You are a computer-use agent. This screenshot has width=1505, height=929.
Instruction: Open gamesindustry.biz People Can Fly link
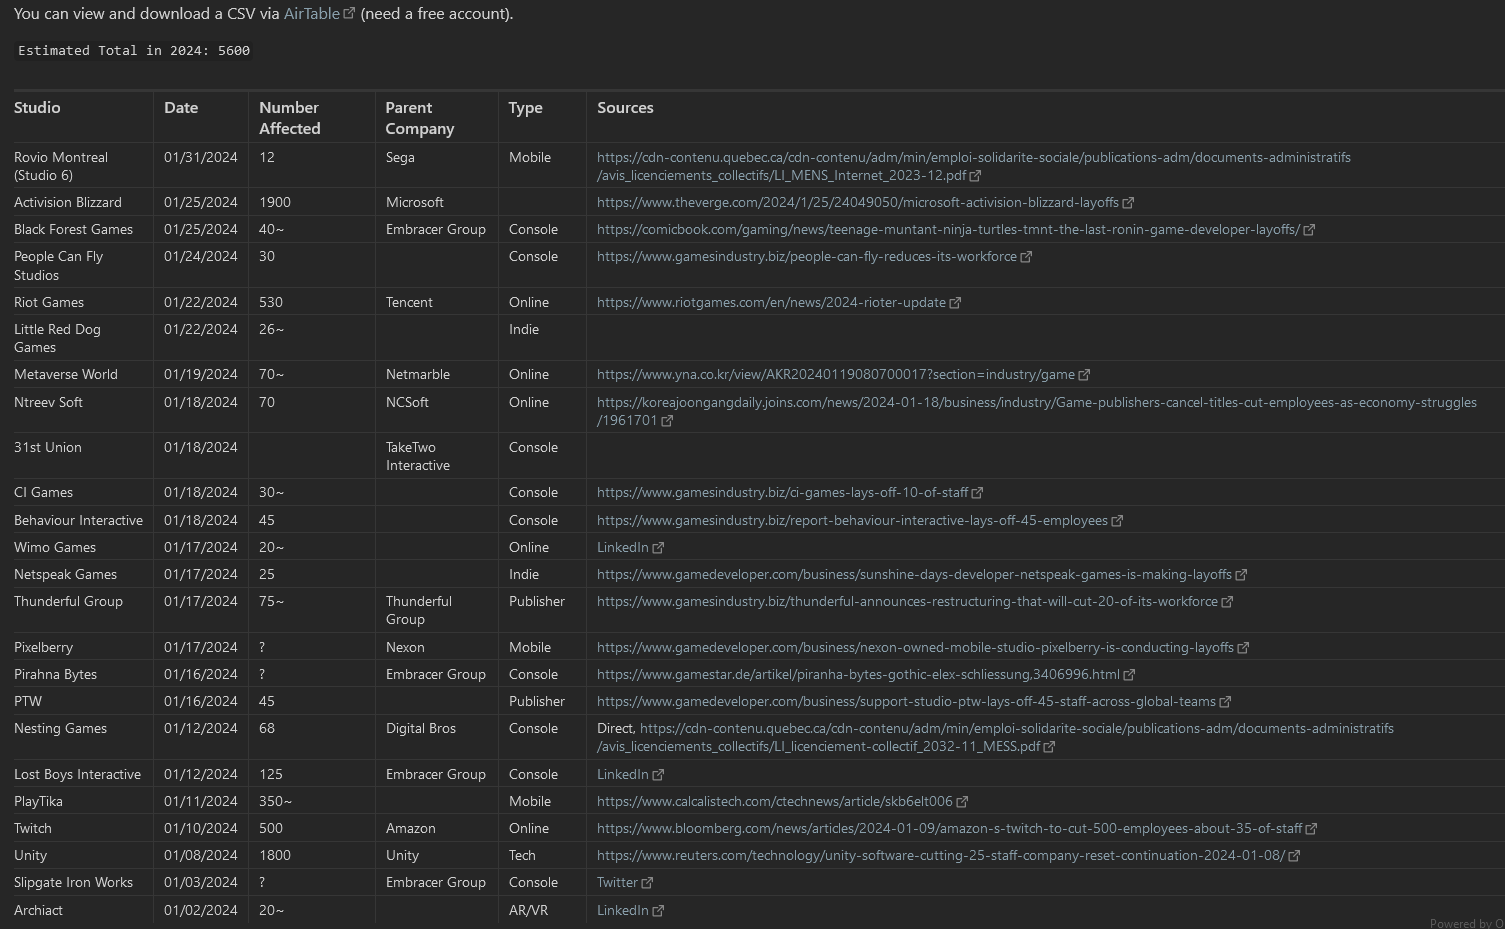pyautogui.click(x=806, y=256)
